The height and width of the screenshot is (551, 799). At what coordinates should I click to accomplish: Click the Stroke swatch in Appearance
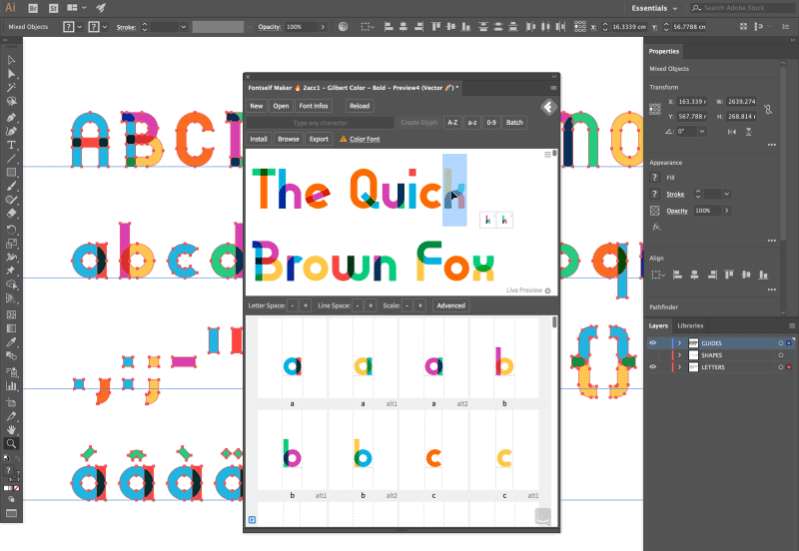point(655,194)
